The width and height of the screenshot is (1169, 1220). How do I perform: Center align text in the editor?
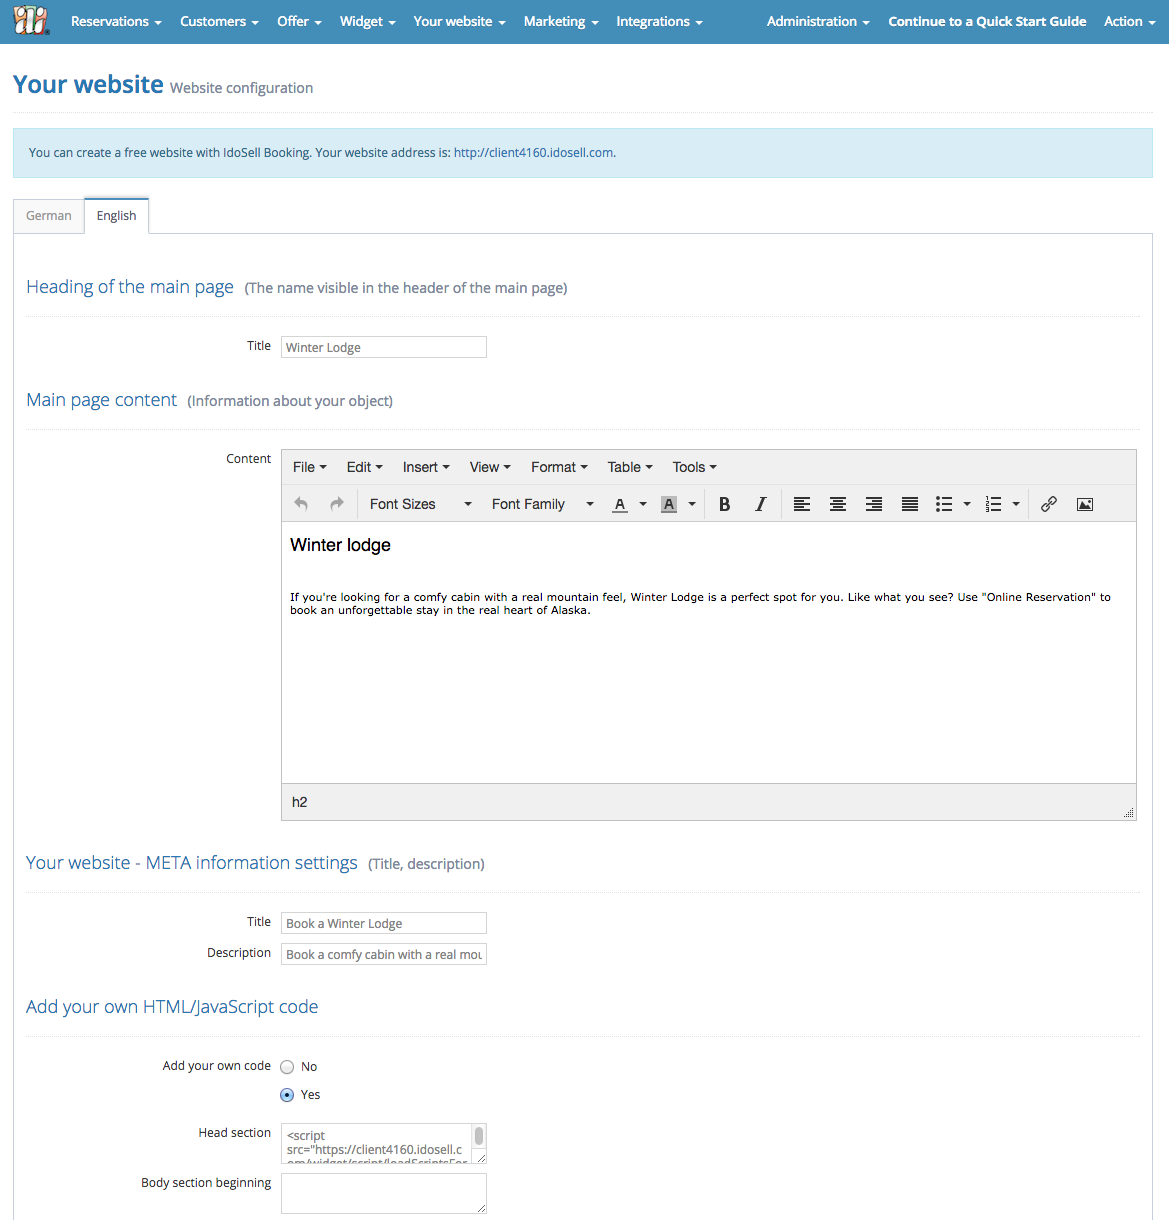tap(838, 504)
